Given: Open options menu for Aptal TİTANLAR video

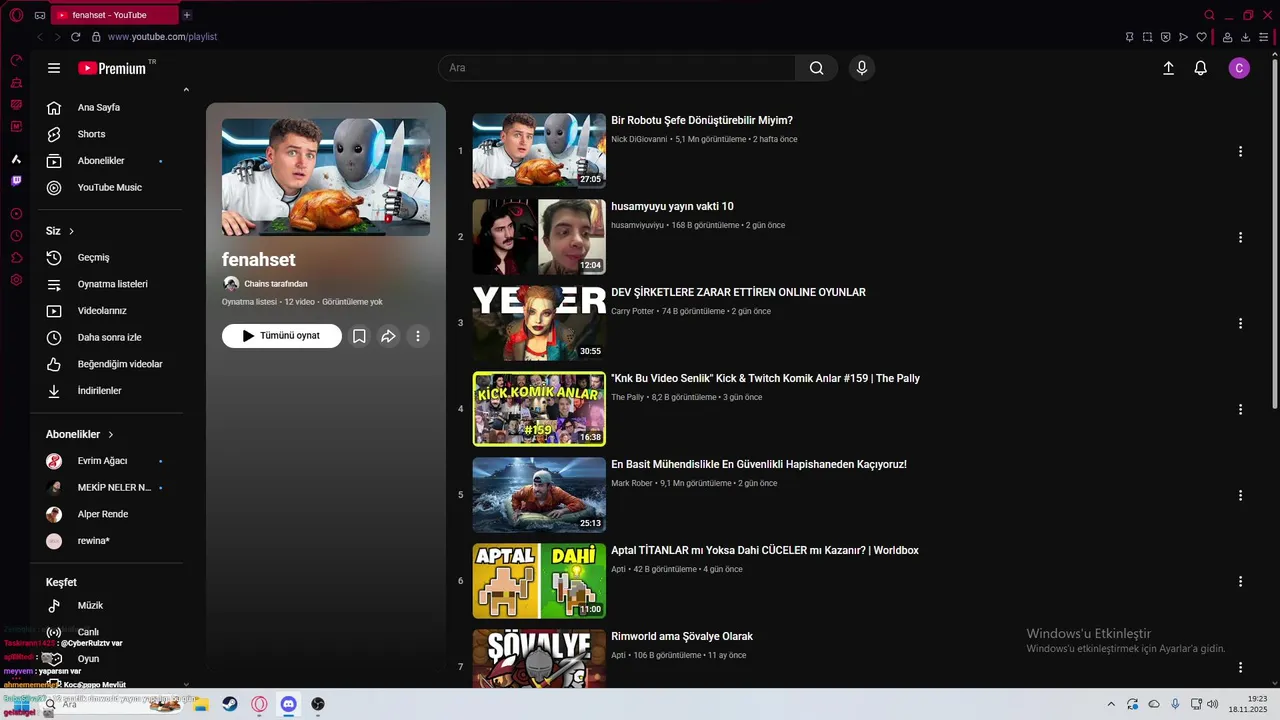Looking at the screenshot, I should [1240, 581].
